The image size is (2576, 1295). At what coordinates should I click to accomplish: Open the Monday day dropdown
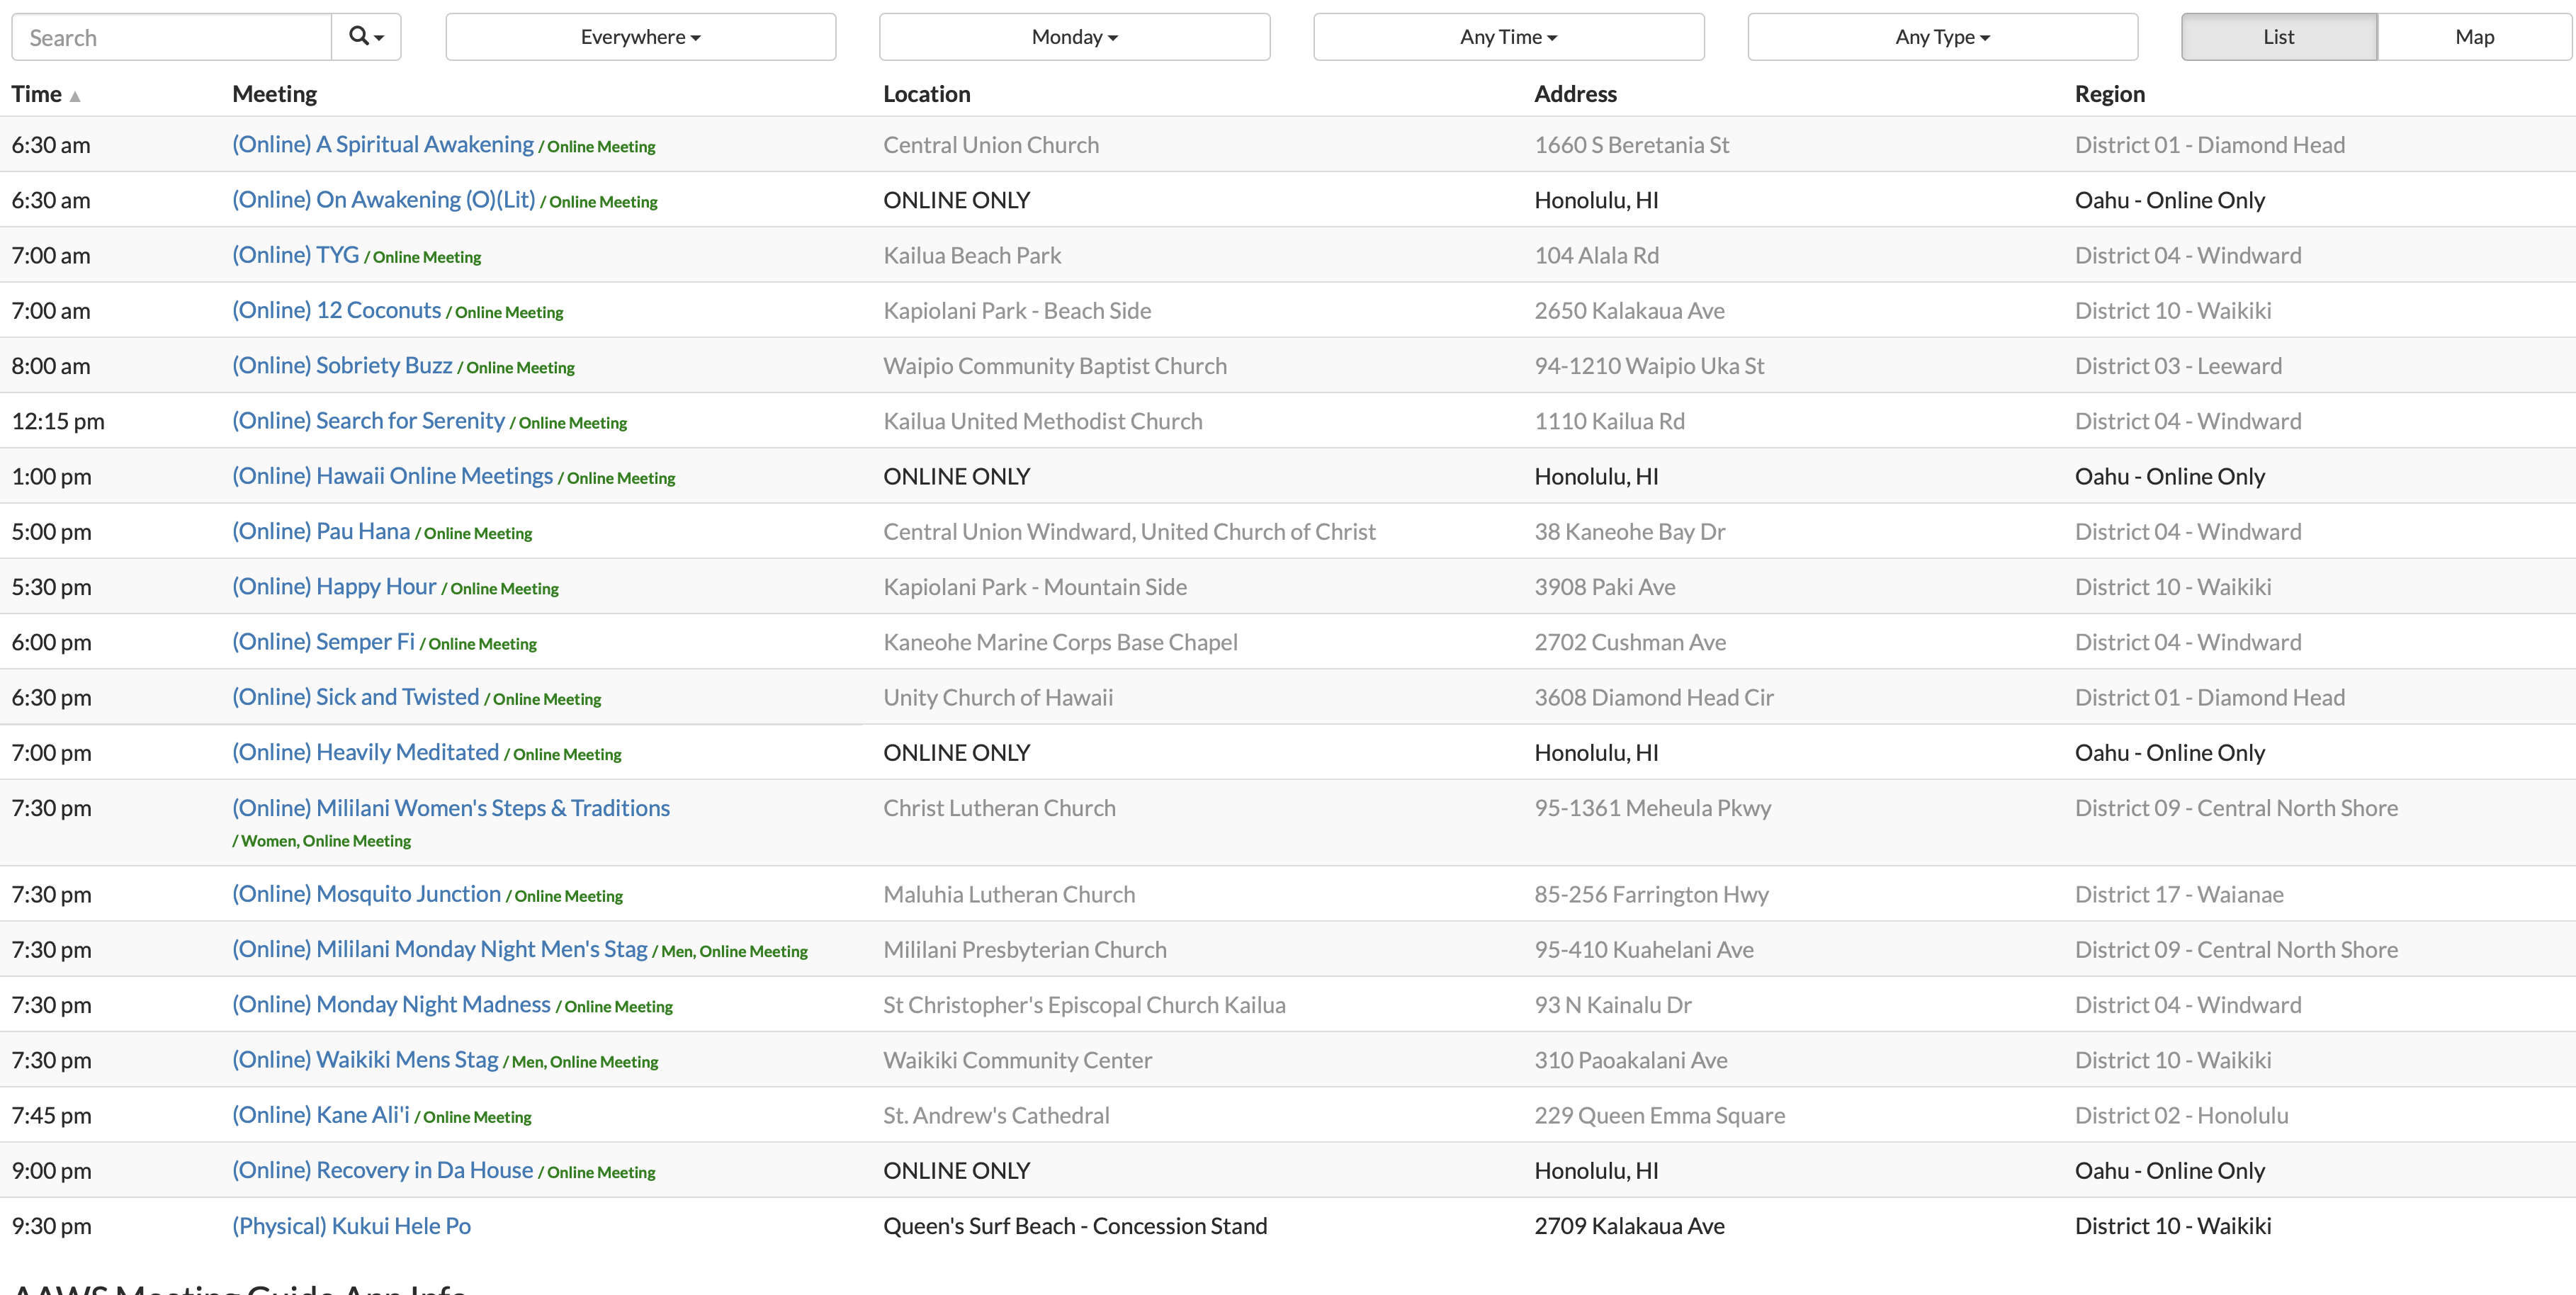1074,37
